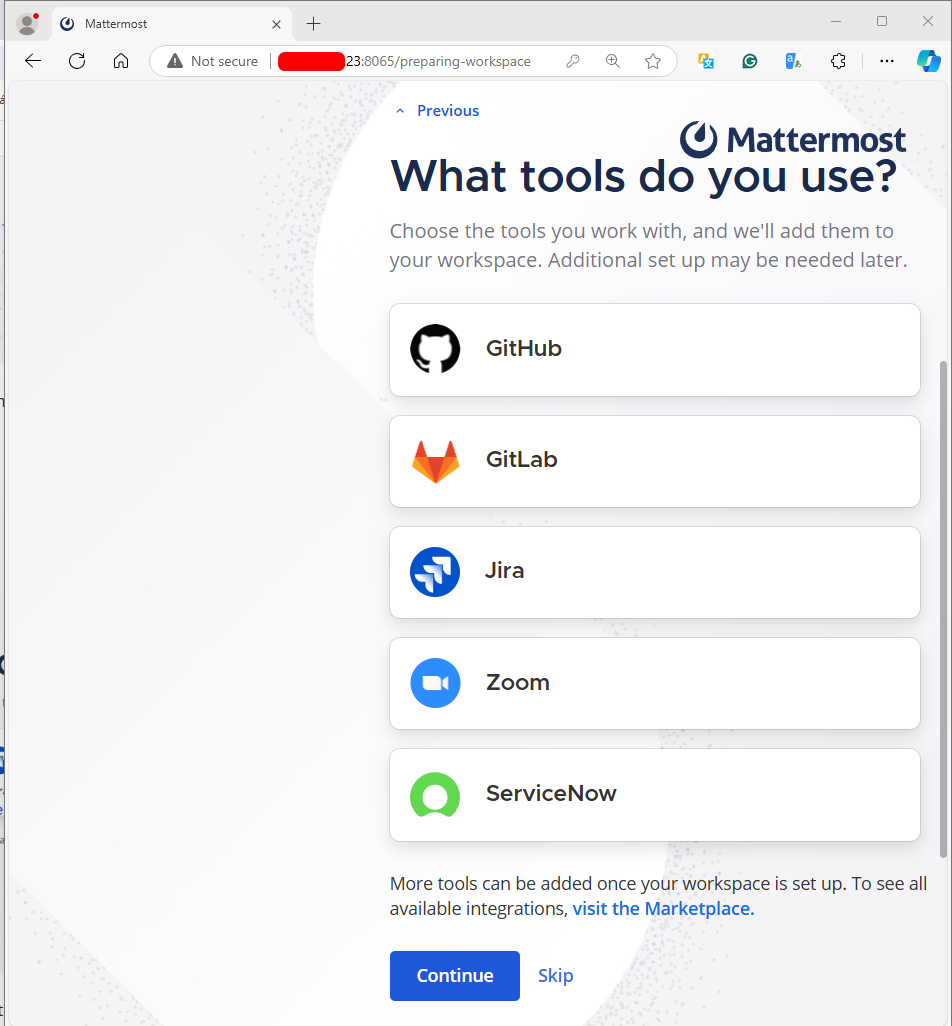952x1026 pixels.
Task: Go back using browser back arrow
Action: tap(33, 61)
